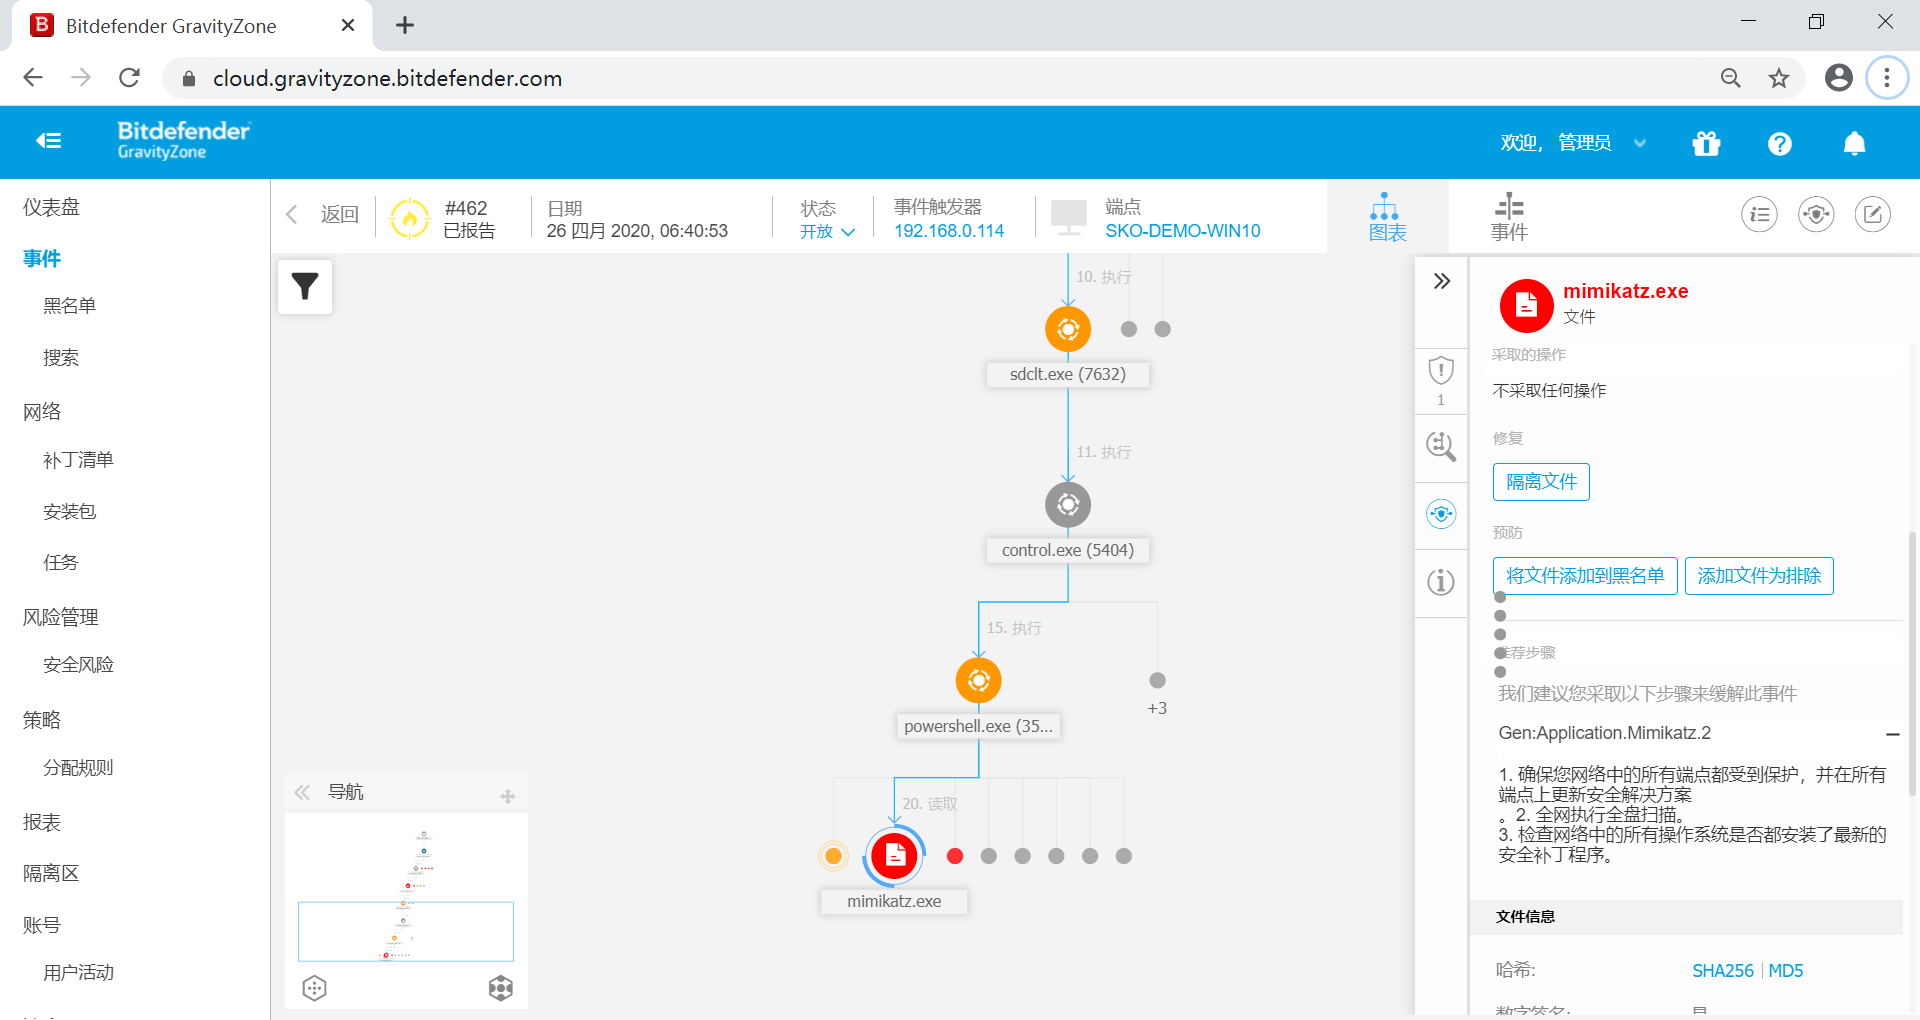This screenshot has width=1920, height=1020.
Task: Switch to the 图表 graph tab
Action: tap(1387, 217)
